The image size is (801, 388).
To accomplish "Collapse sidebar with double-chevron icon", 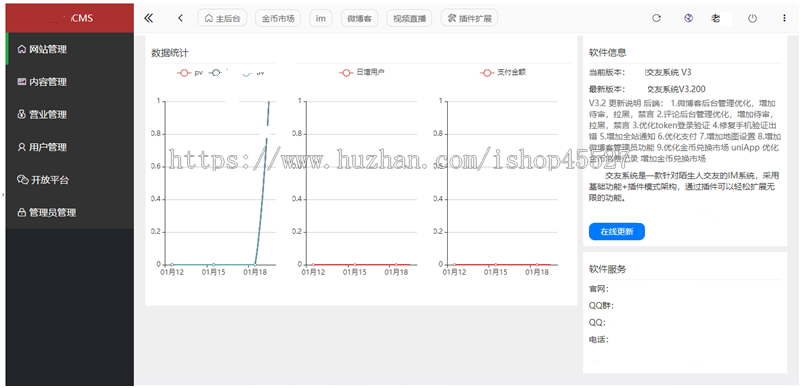I will (x=149, y=18).
